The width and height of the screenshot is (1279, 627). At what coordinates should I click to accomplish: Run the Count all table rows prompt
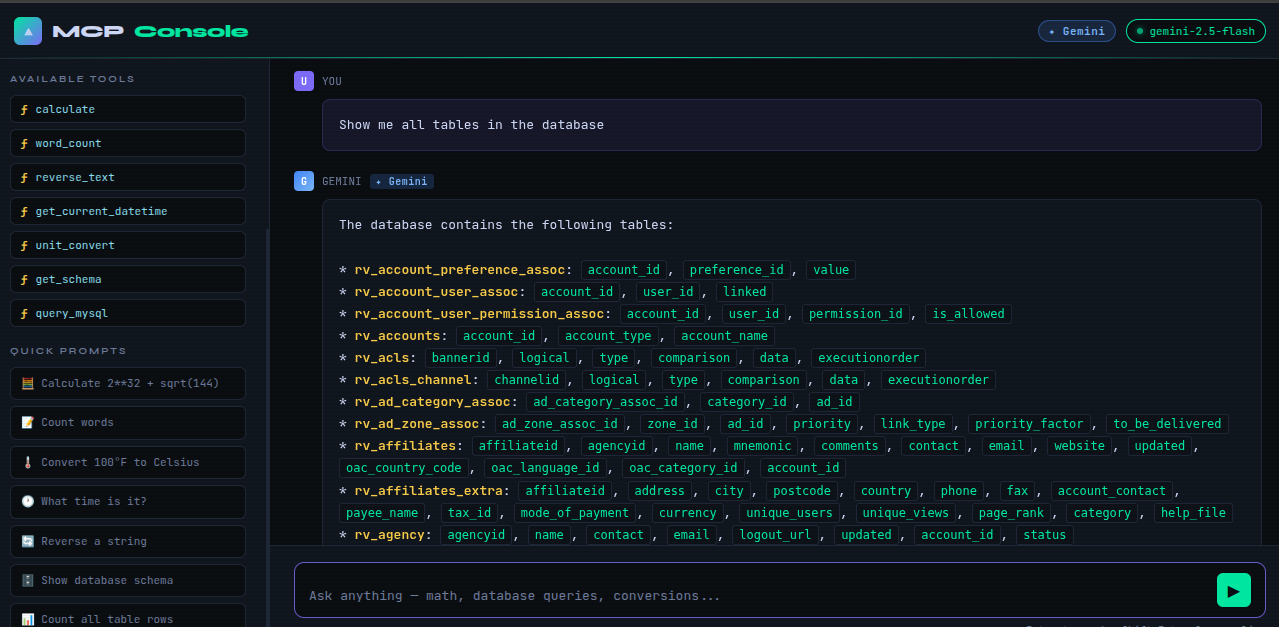coord(128,615)
